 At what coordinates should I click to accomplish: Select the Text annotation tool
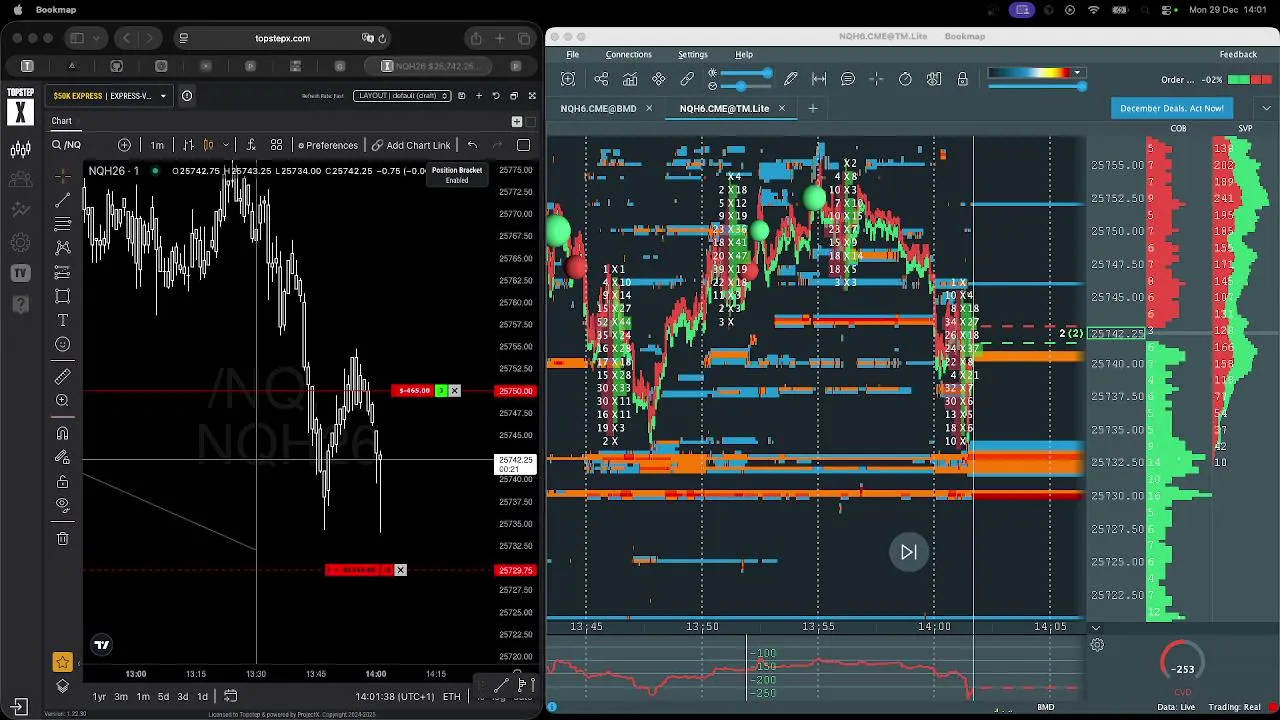62,320
